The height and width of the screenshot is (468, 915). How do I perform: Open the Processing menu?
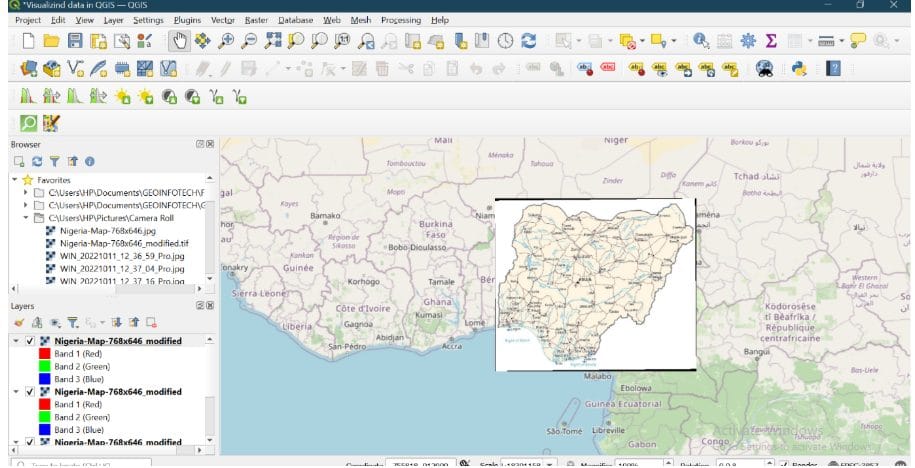point(400,20)
